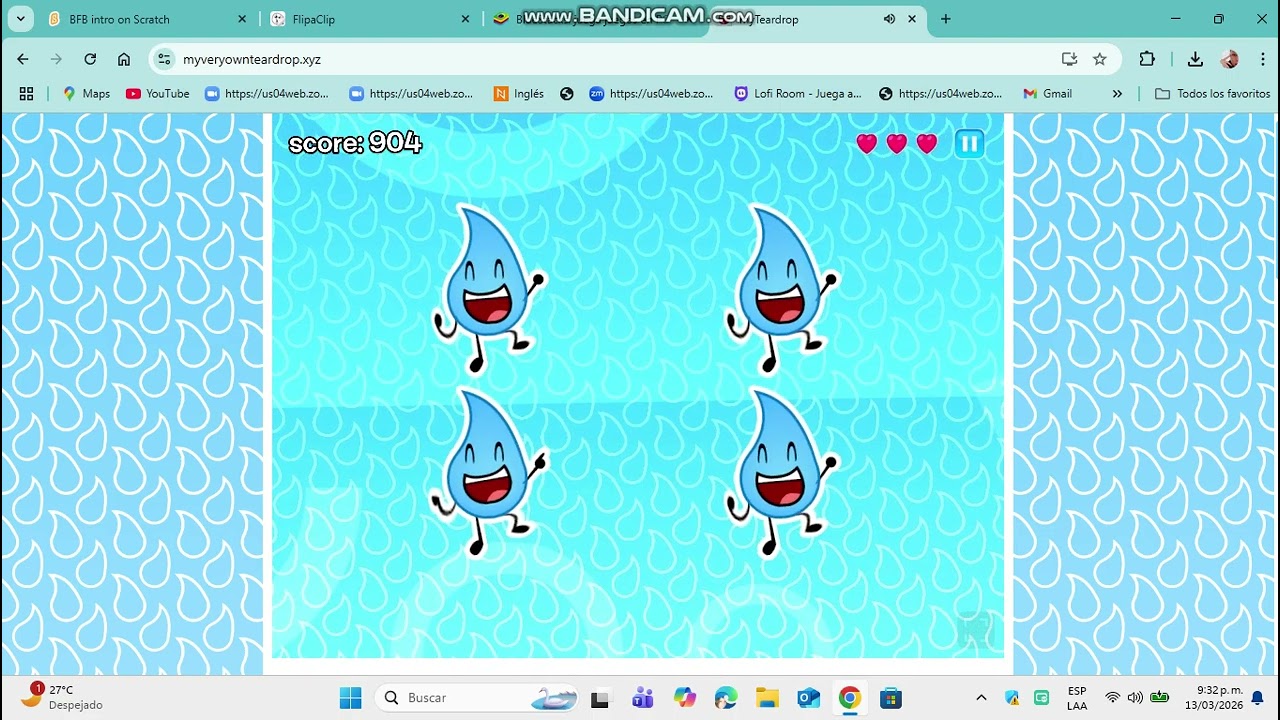
Task: Open the Extensions puzzle icon
Action: pyautogui.click(x=1147, y=59)
